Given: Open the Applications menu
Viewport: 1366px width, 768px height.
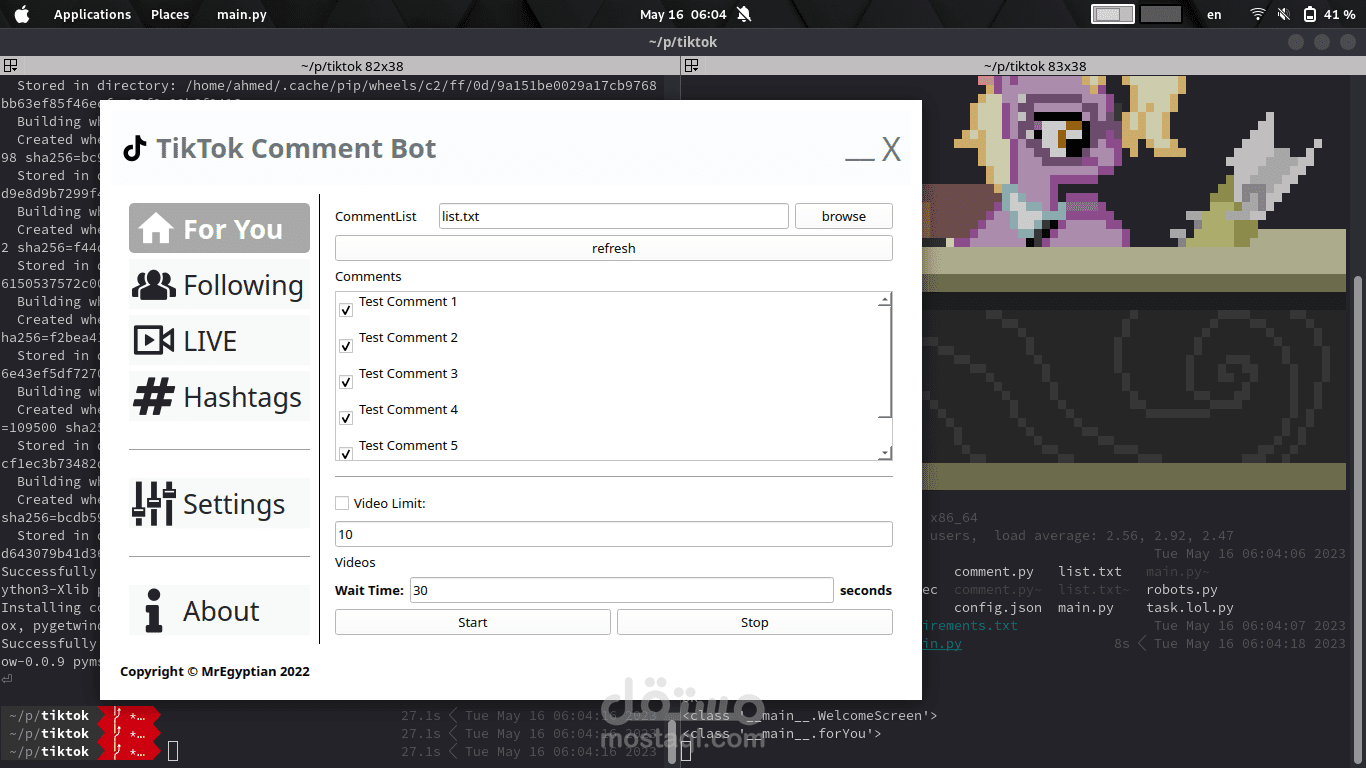Looking at the screenshot, I should pos(92,14).
